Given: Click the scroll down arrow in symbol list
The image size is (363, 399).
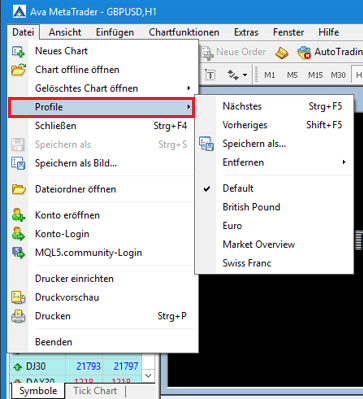Looking at the screenshot, I should 149,376.
